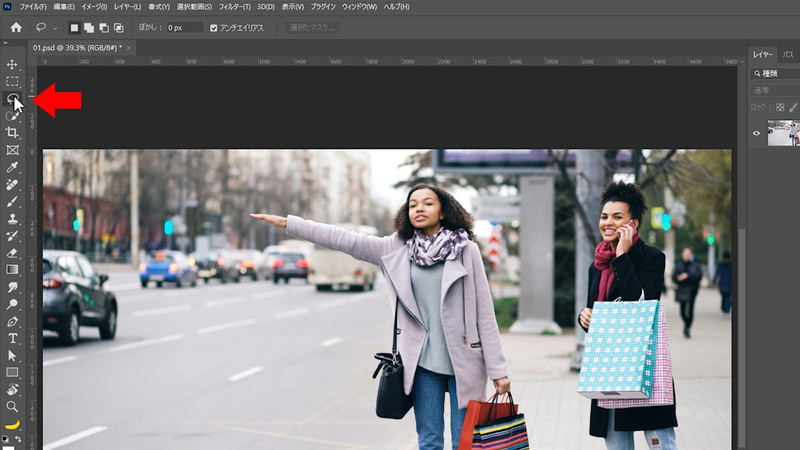Select the Path Selection tool

tap(12, 356)
